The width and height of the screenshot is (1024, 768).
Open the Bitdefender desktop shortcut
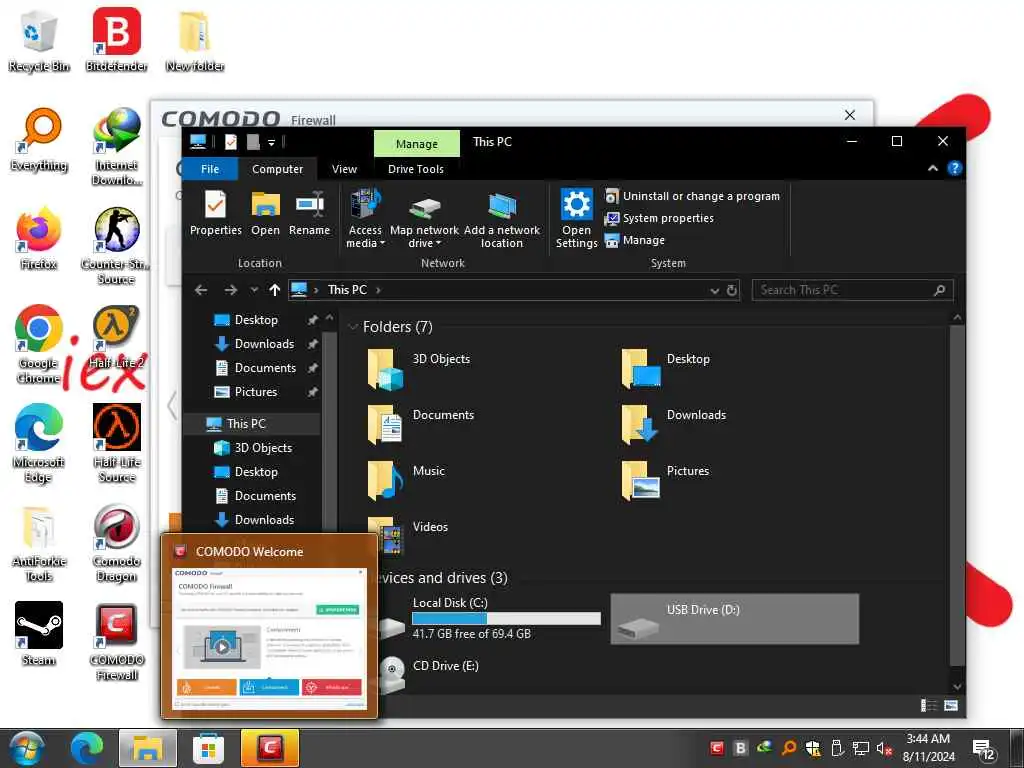coord(116,40)
